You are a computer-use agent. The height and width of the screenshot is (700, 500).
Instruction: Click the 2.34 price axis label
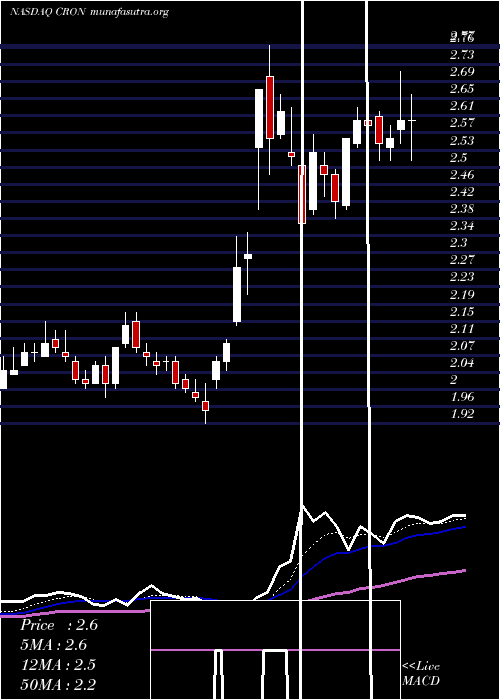(462, 226)
